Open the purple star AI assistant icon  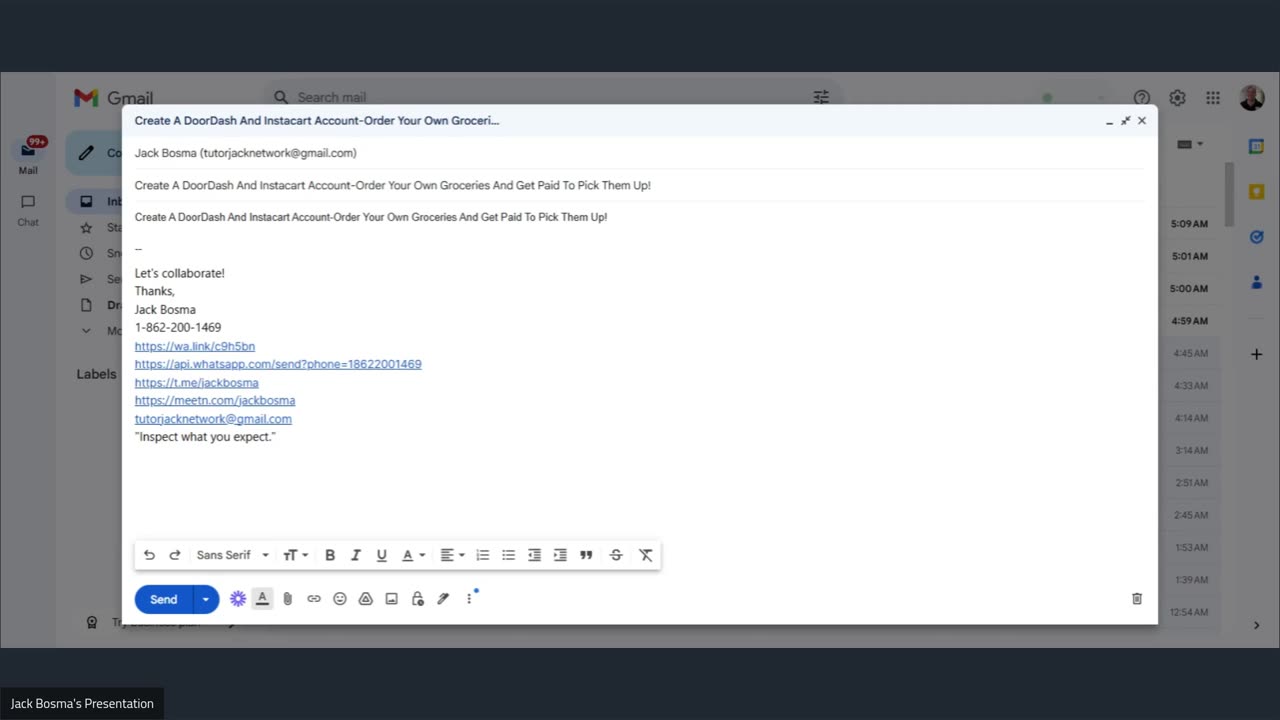click(238, 599)
